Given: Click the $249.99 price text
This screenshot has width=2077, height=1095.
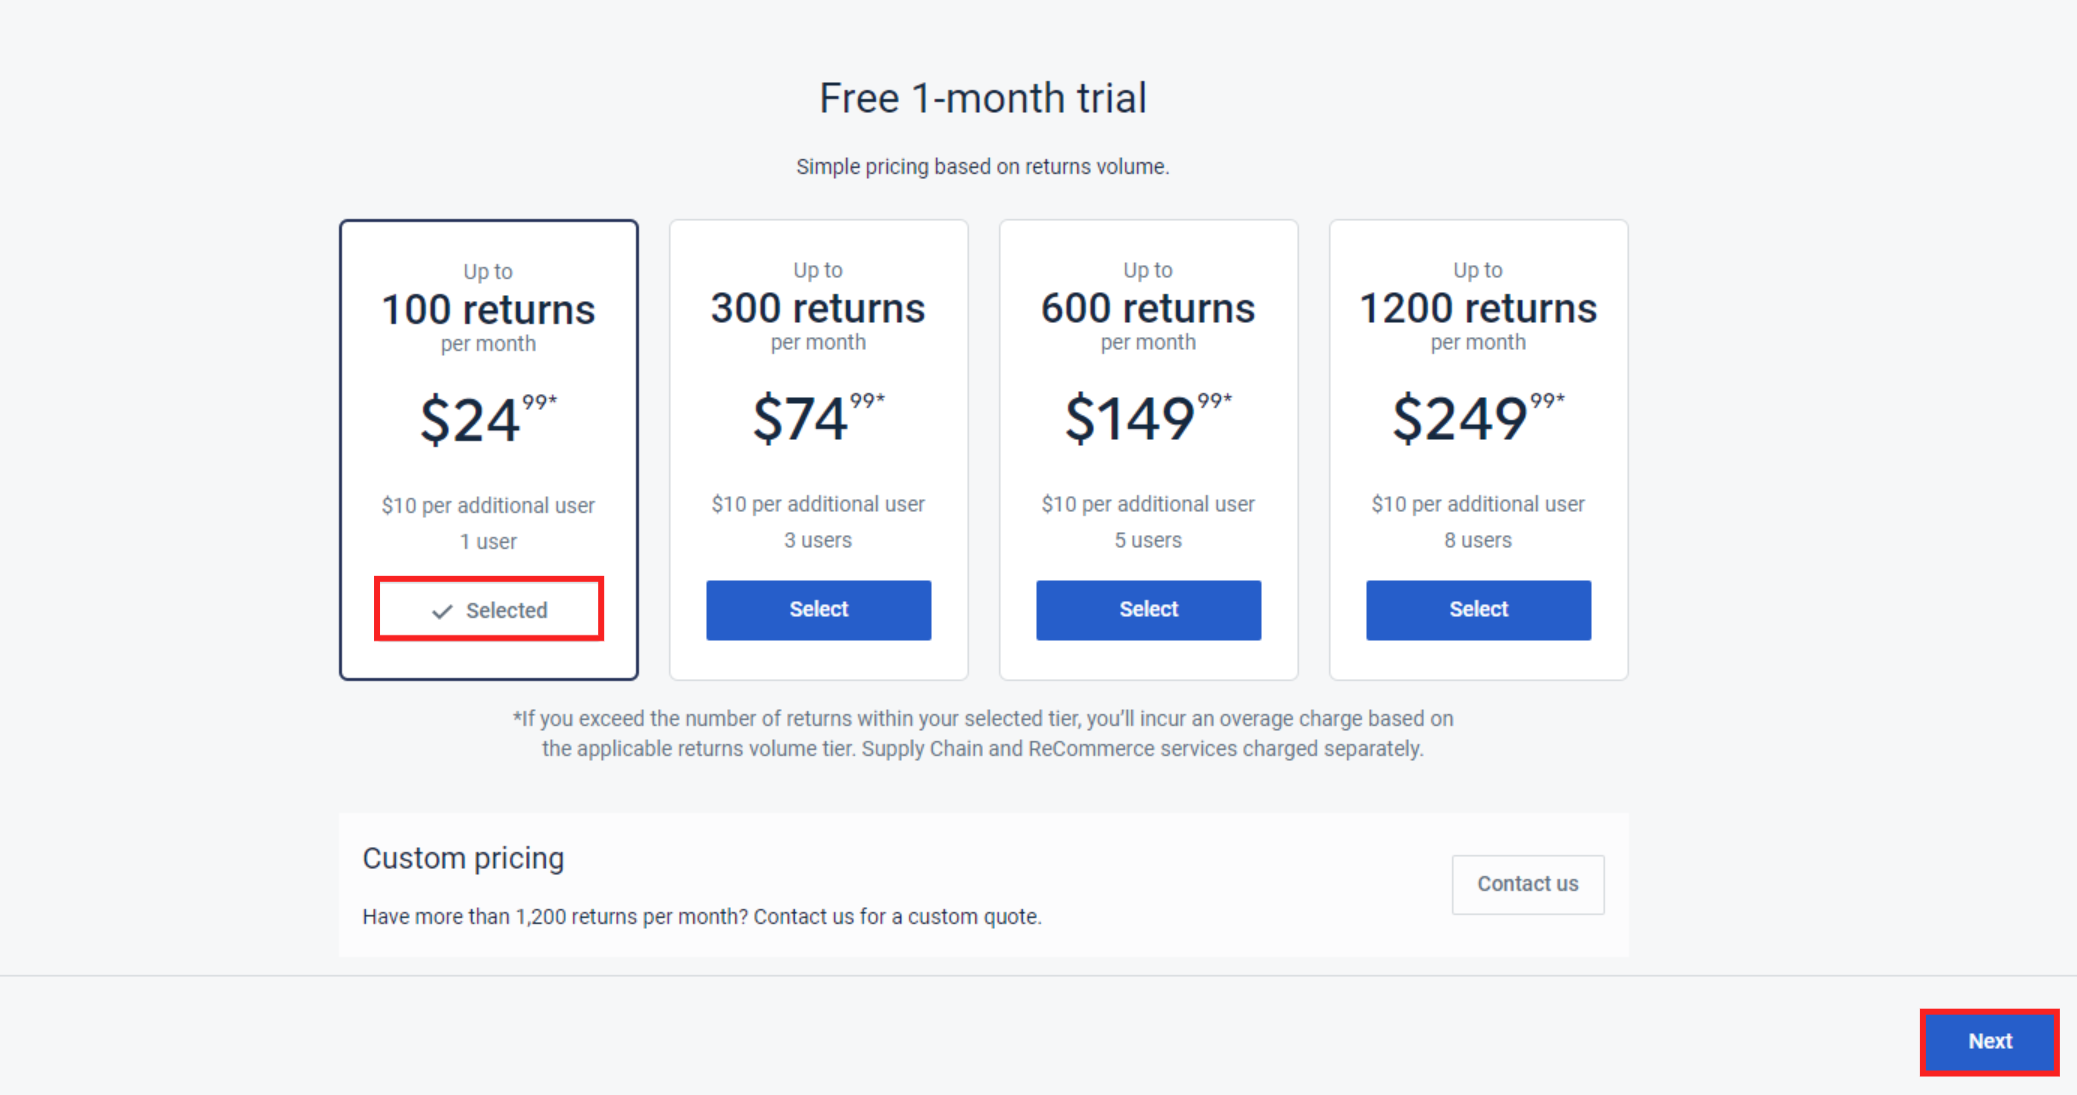Looking at the screenshot, I should [1478, 417].
